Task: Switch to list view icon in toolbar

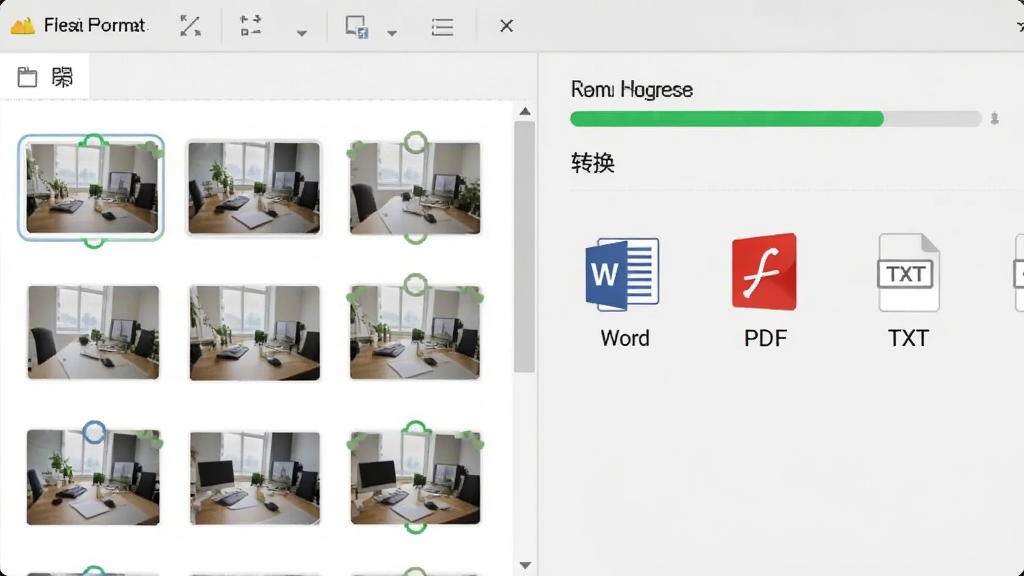Action: click(442, 27)
